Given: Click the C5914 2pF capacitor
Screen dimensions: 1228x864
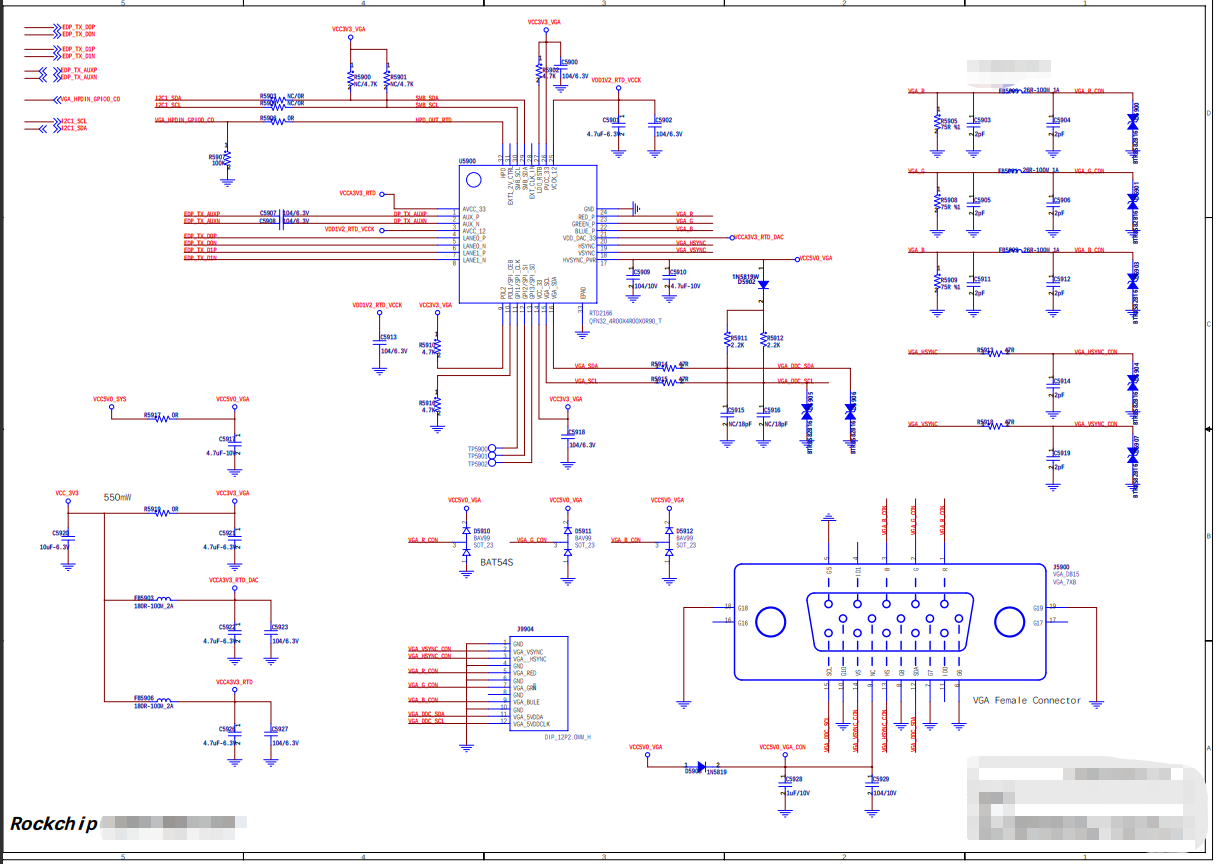Looking at the screenshot, I should (1052, 388).
